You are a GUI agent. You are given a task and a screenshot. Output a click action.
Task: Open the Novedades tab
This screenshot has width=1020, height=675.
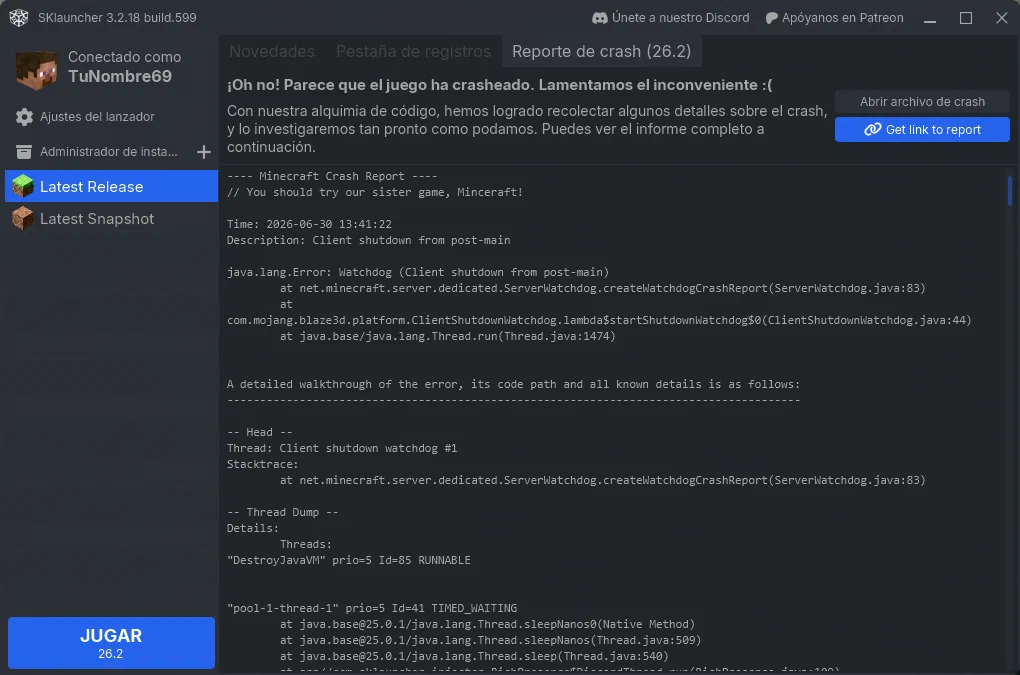point(272,51)
